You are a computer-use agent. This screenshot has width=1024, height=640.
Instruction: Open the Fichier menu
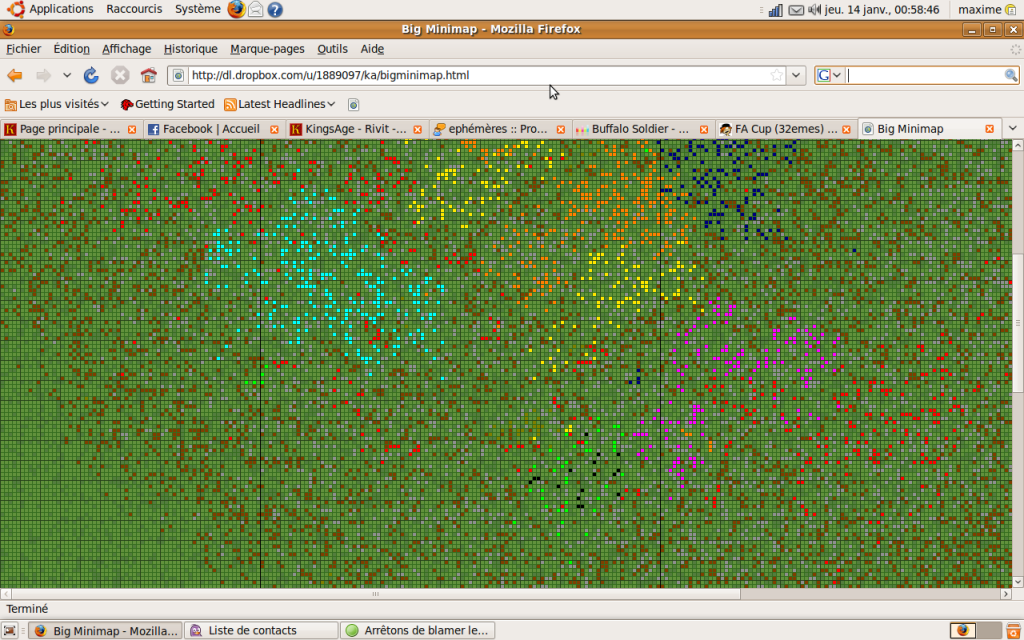(x=24, y=49)
